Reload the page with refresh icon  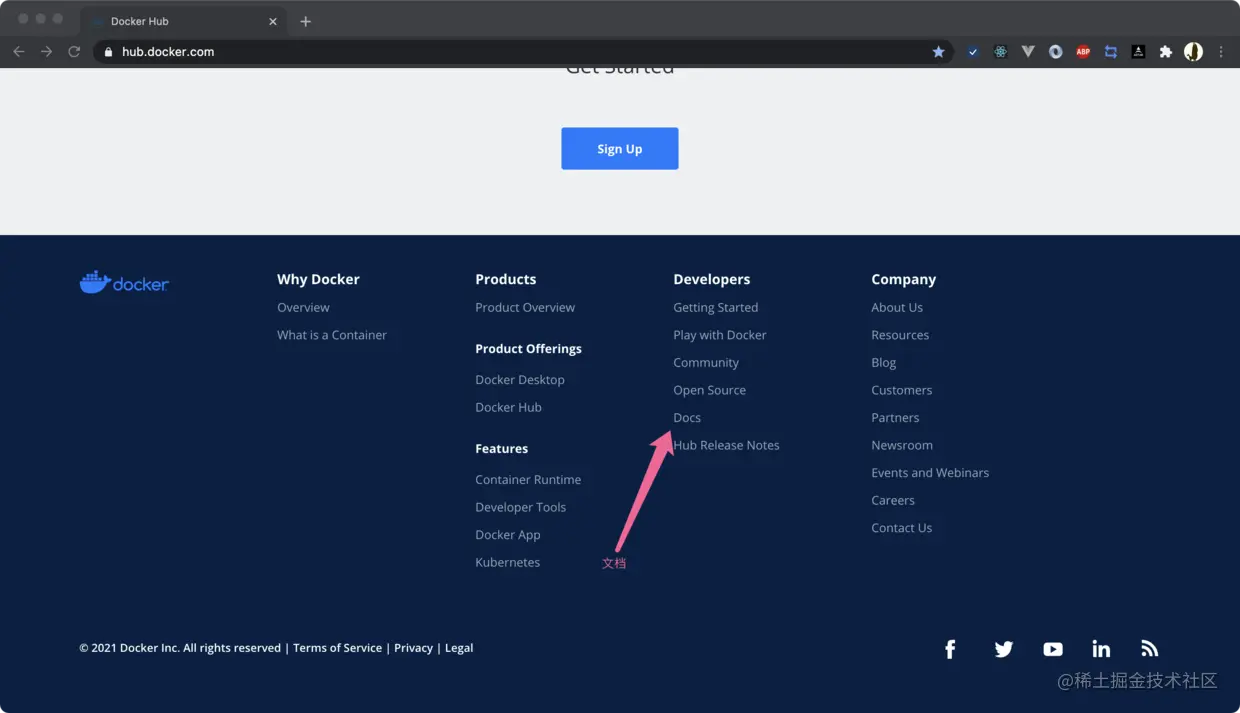coord(74,52)
